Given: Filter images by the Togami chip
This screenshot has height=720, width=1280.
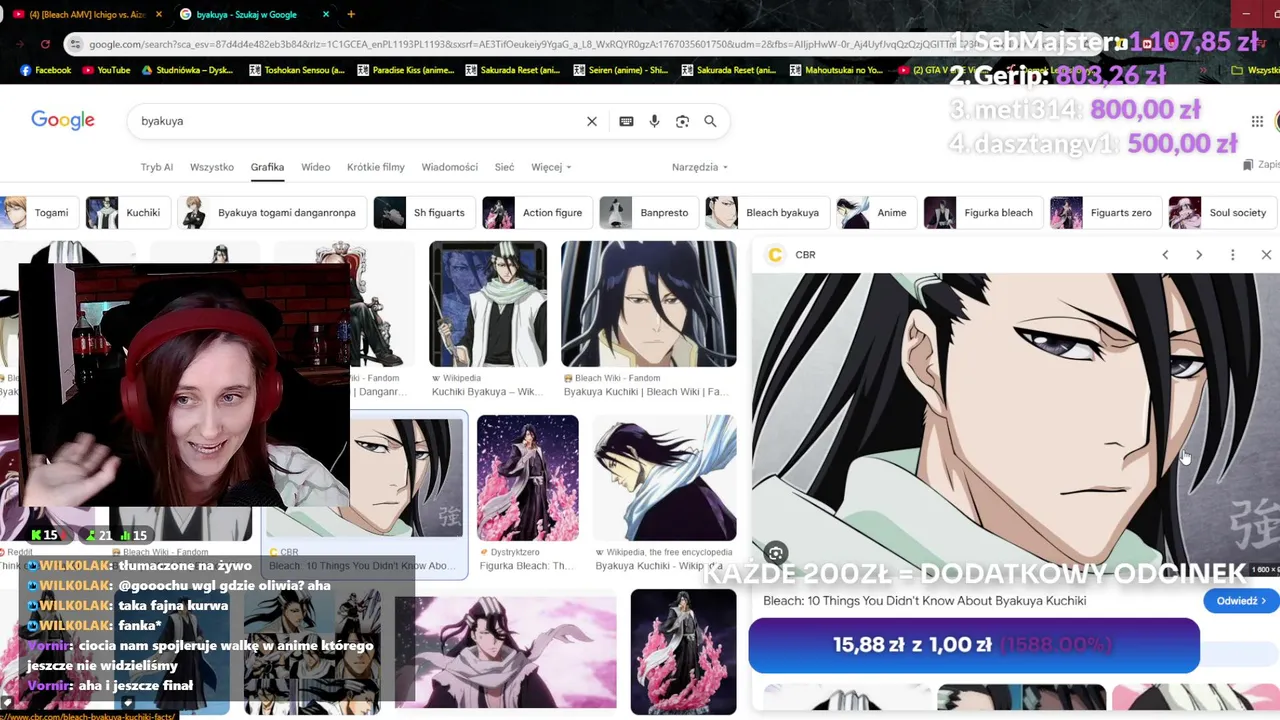Looking at the screenshot, I should (x=38, y=213).
